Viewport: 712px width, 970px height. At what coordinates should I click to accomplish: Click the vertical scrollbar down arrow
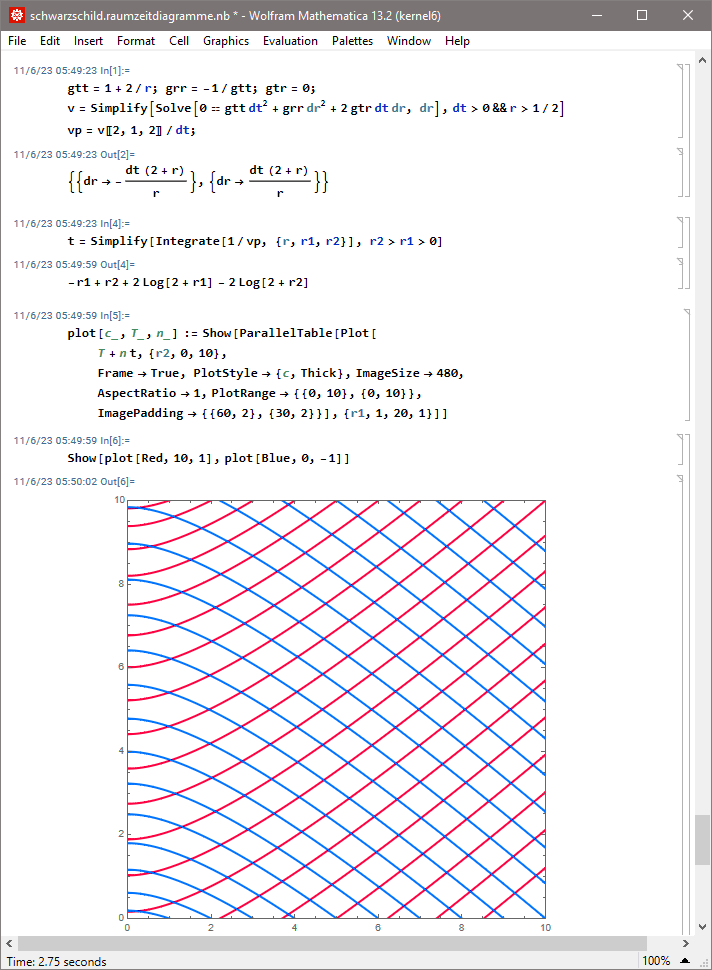703,926
